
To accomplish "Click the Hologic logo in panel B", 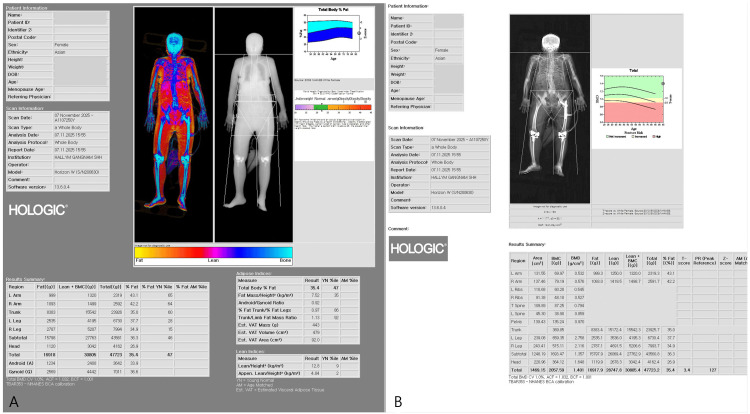I will [418, 248].
